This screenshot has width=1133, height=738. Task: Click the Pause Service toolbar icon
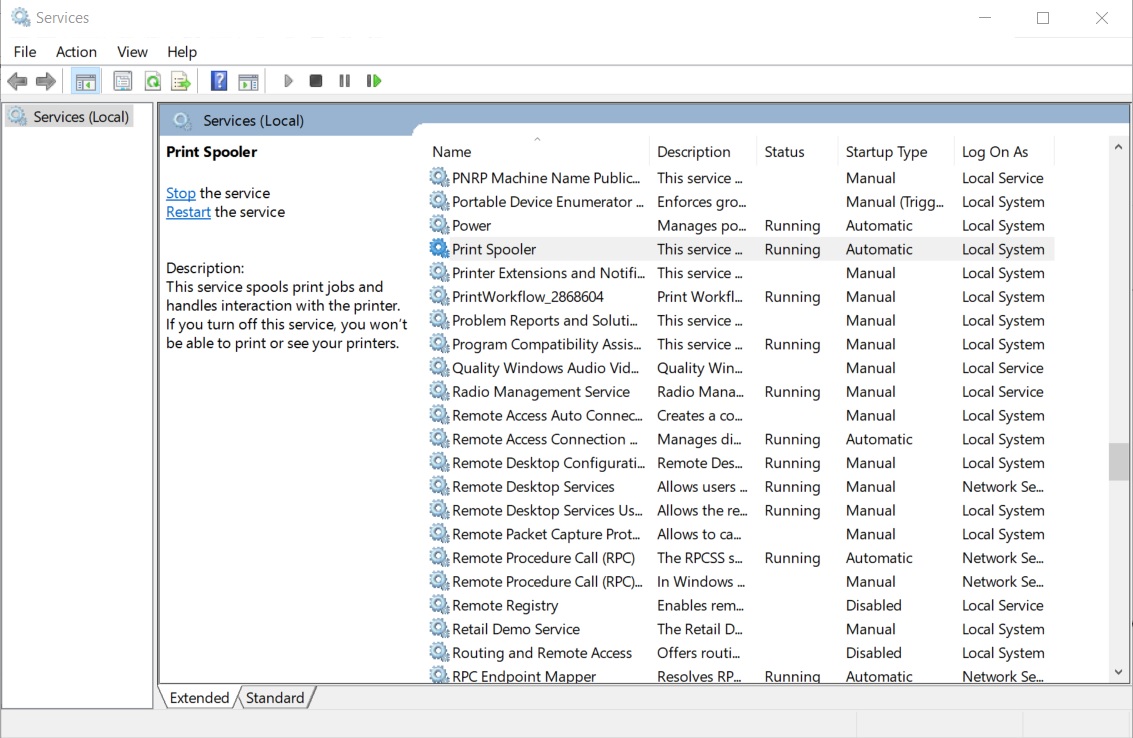click(x=345, y=81)
